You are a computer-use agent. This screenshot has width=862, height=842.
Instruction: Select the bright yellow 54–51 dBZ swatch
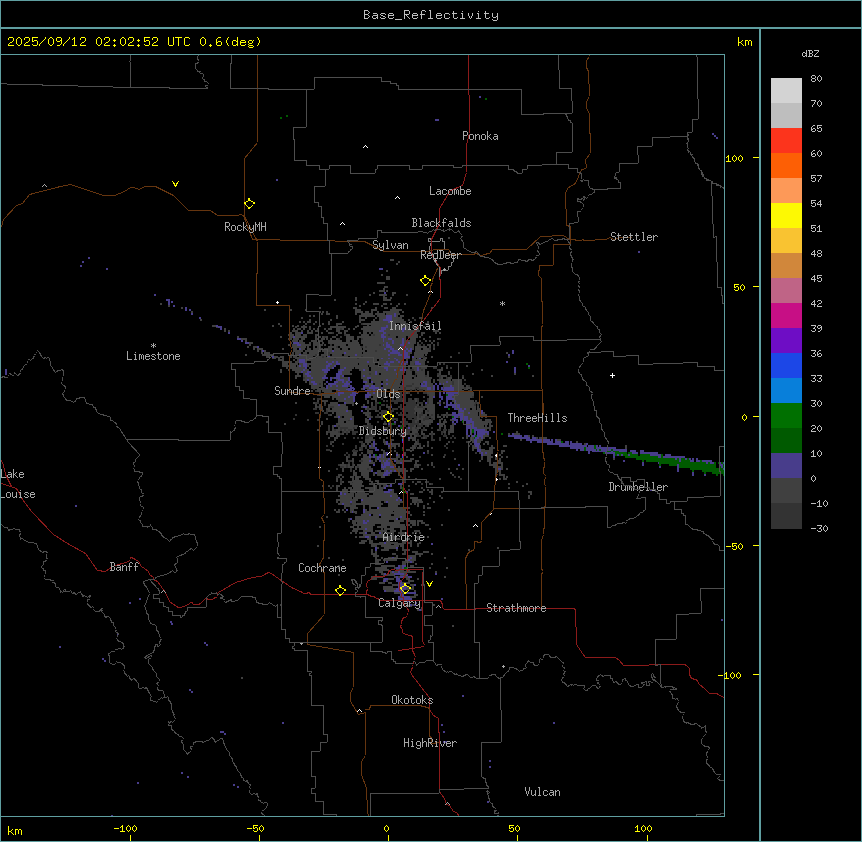(x=786, y=215)
